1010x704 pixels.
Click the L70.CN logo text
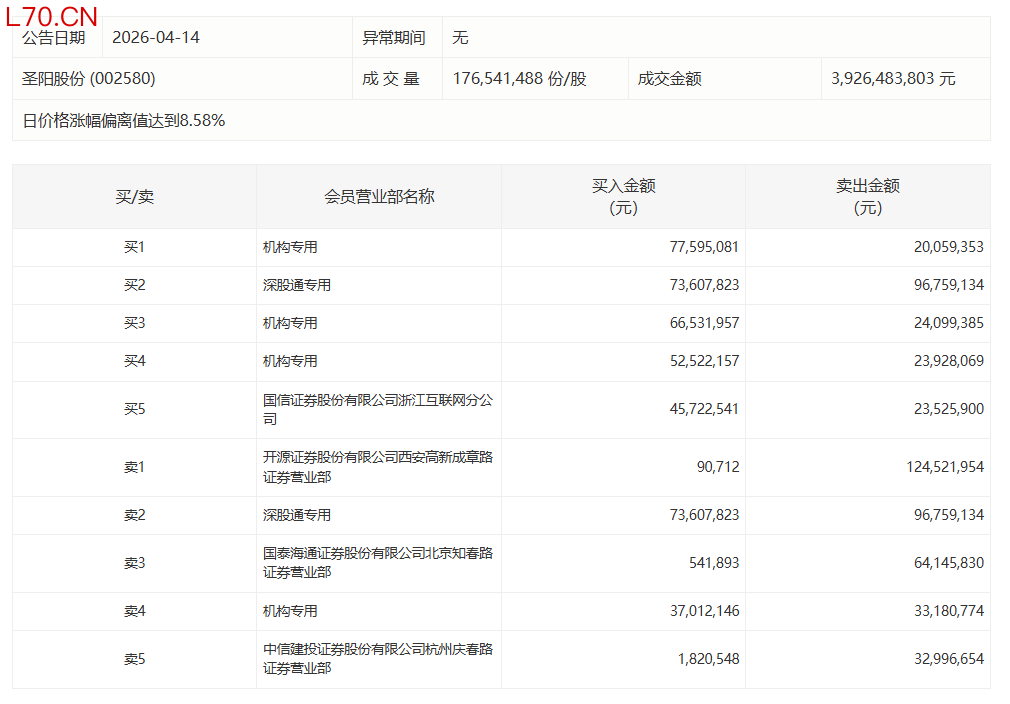(x=52, y=16)
